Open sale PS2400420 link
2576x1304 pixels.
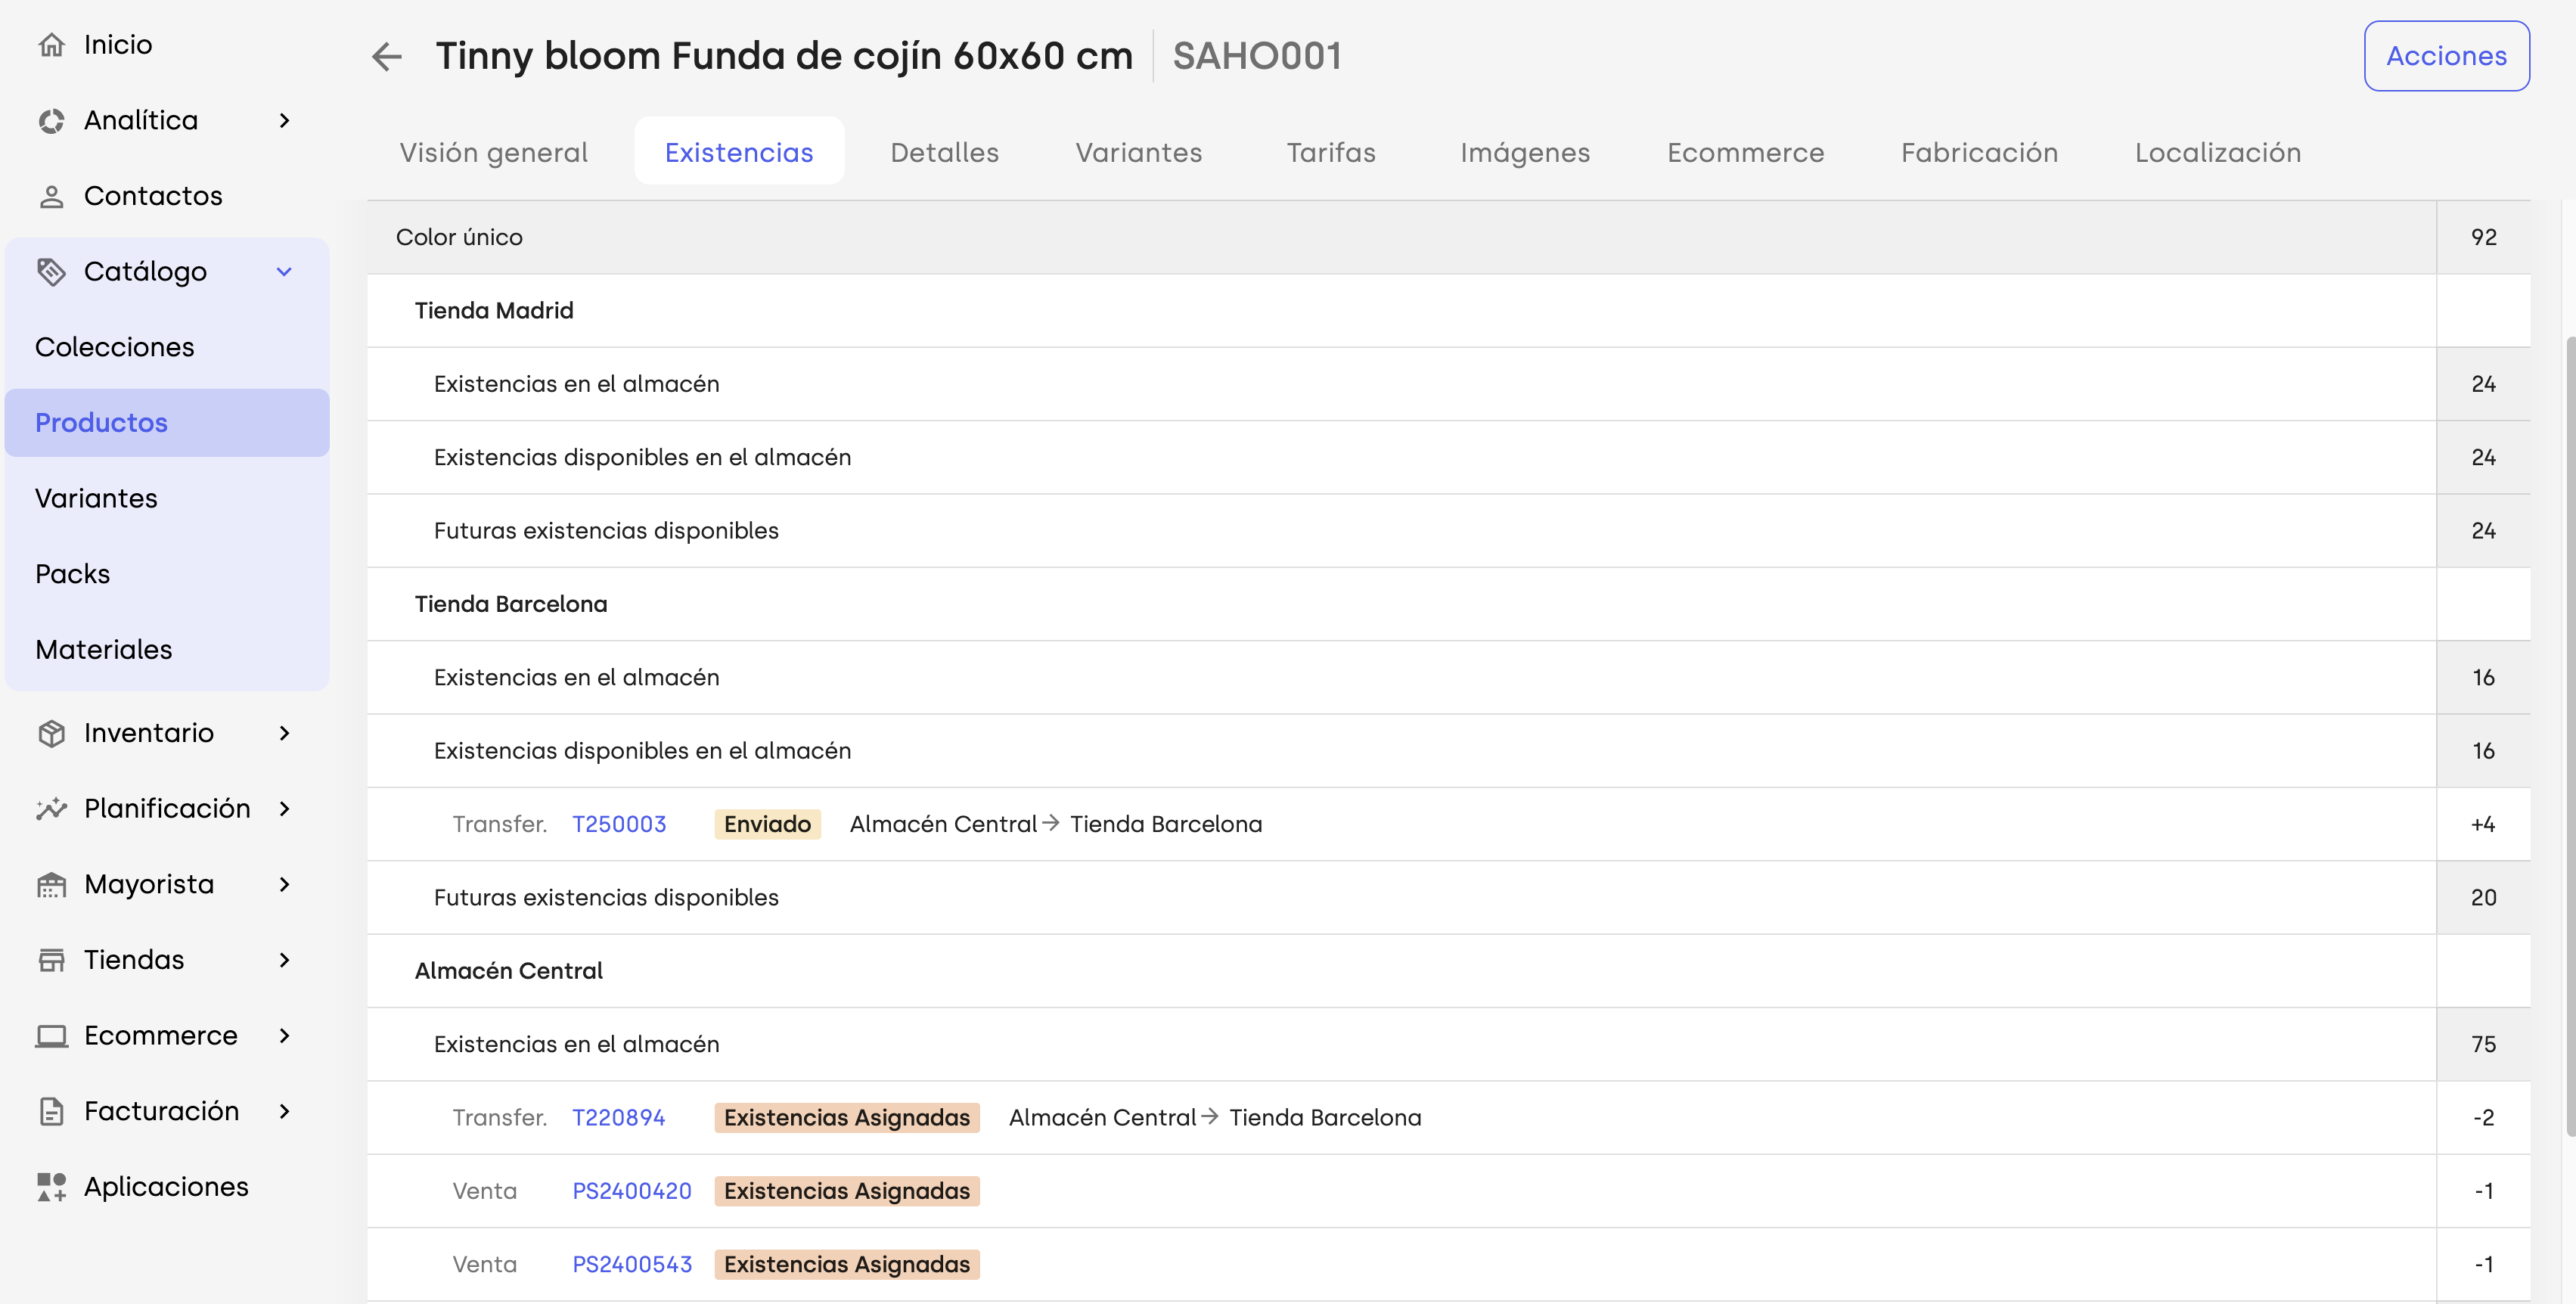click(632, 1191)
